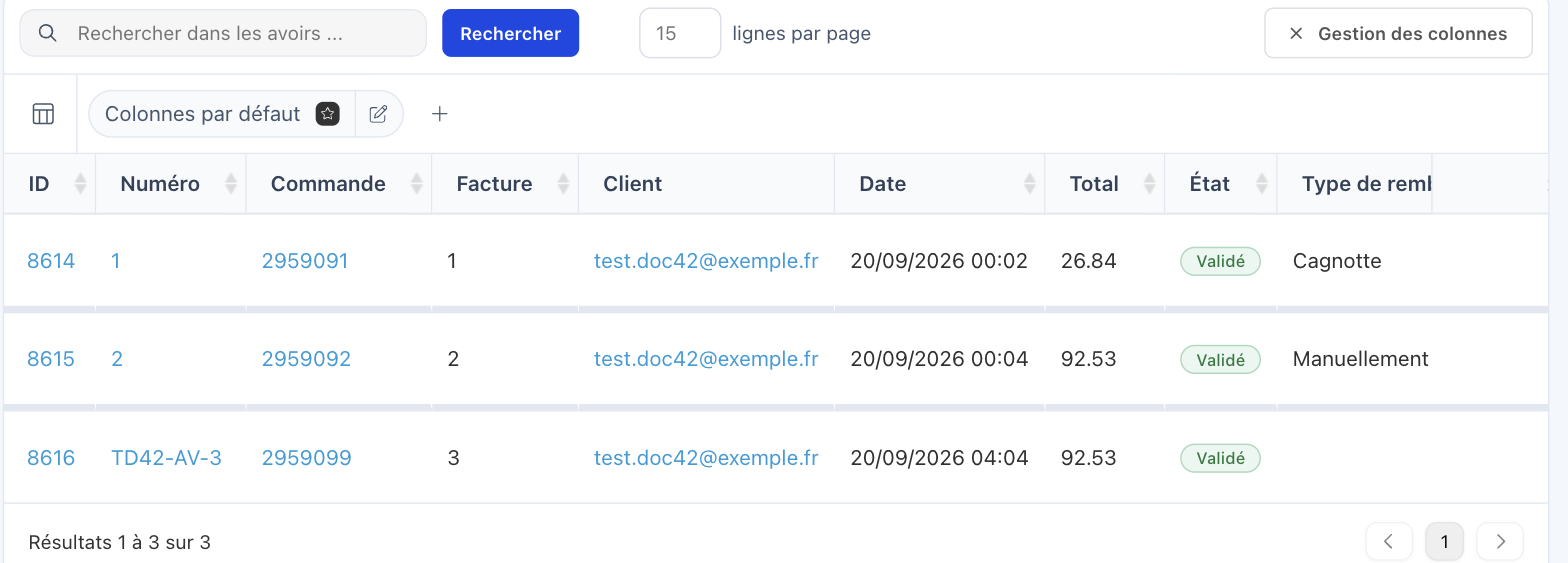
Task: Click the total 92.53 in row 8615
Action: tap(1088, 359)
